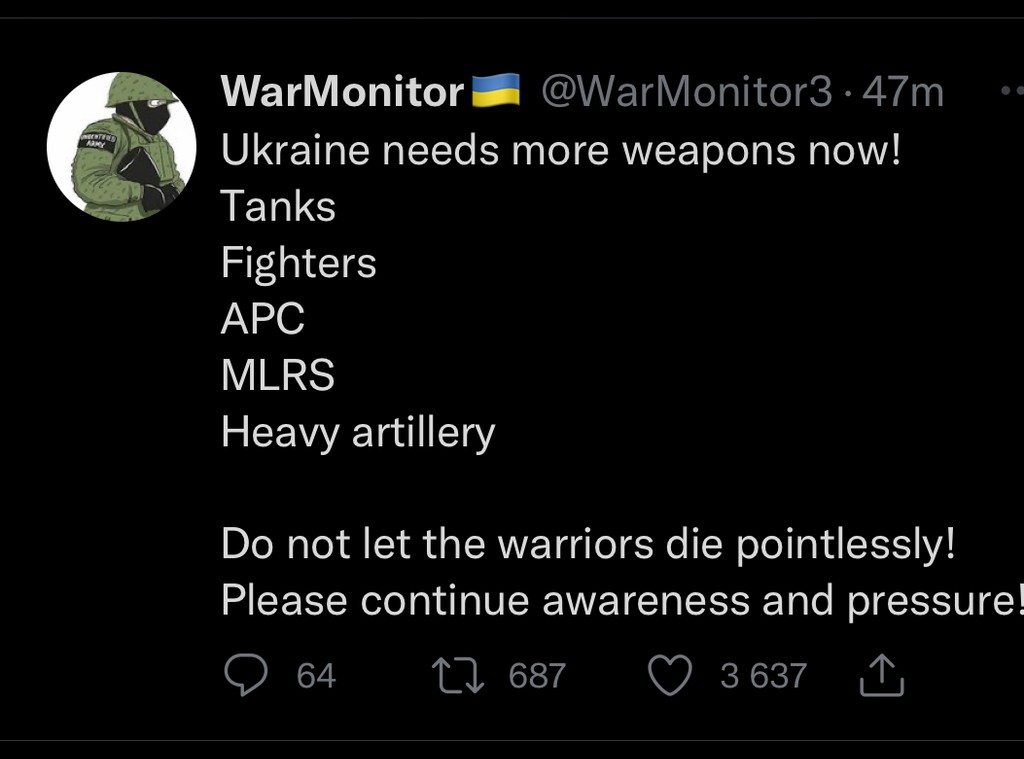The height and width of the screenshot is (759, 1024).
Task: Click the WarMonitor display name
Action: [343, 92]
